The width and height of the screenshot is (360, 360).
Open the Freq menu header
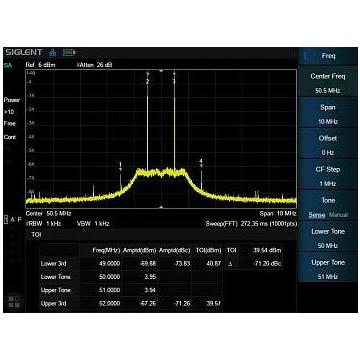[328, 56]
